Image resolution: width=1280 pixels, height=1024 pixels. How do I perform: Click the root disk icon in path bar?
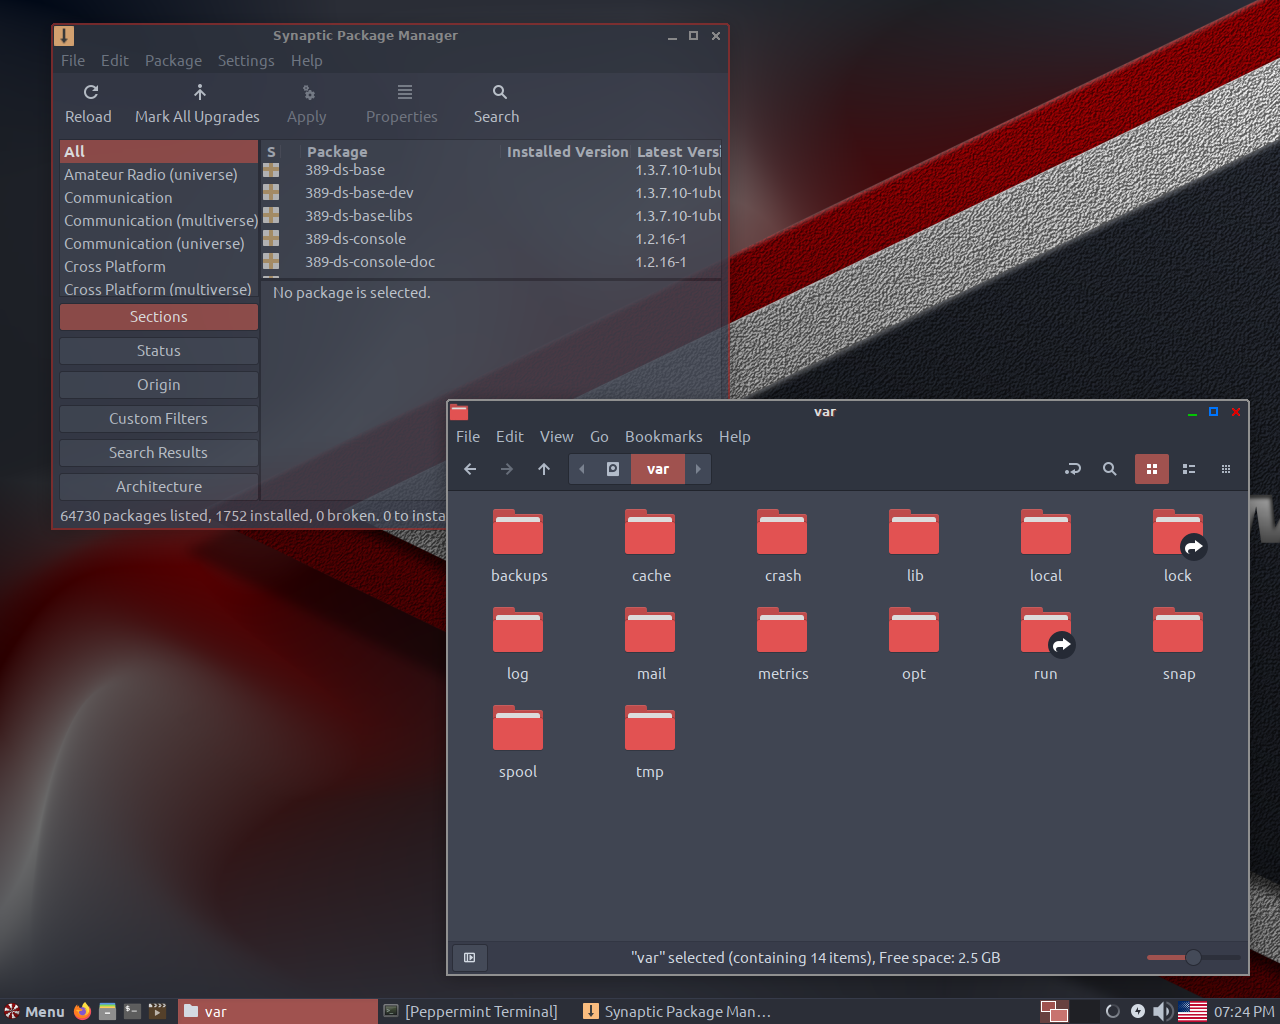[613, 469]
